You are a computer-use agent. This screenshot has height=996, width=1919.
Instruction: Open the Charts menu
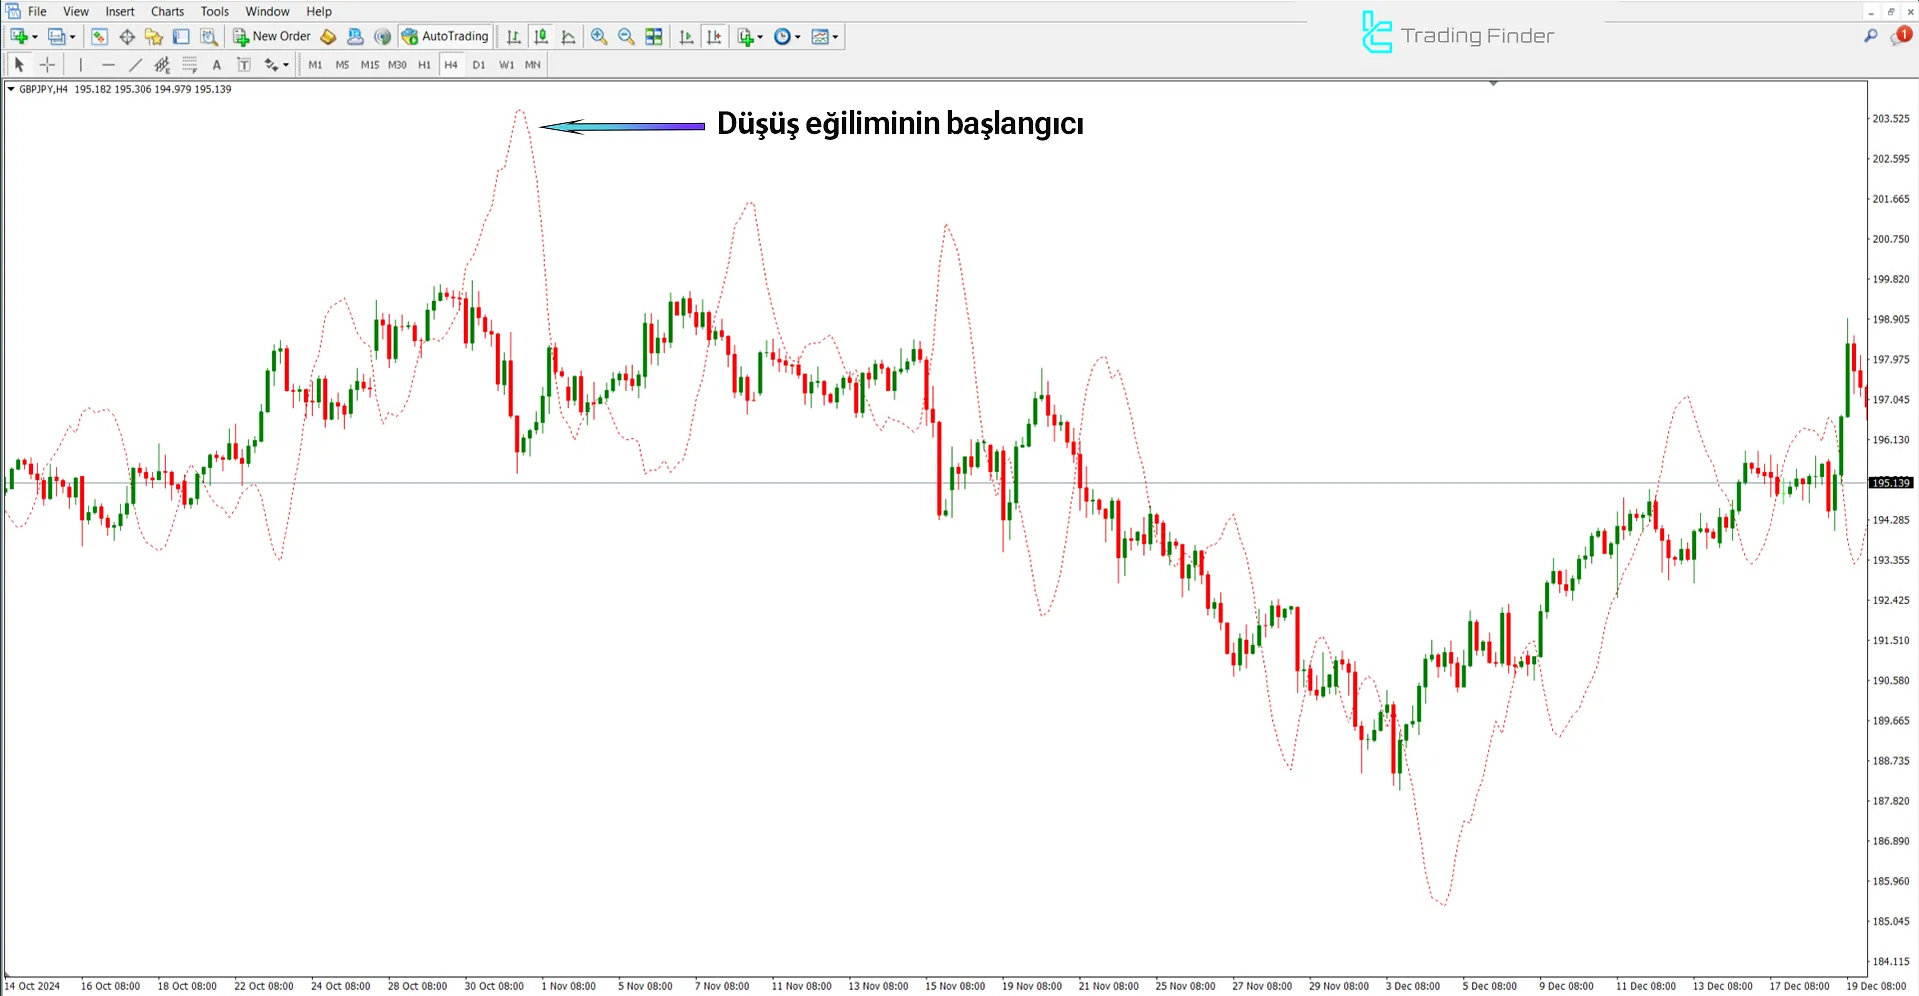166,11
